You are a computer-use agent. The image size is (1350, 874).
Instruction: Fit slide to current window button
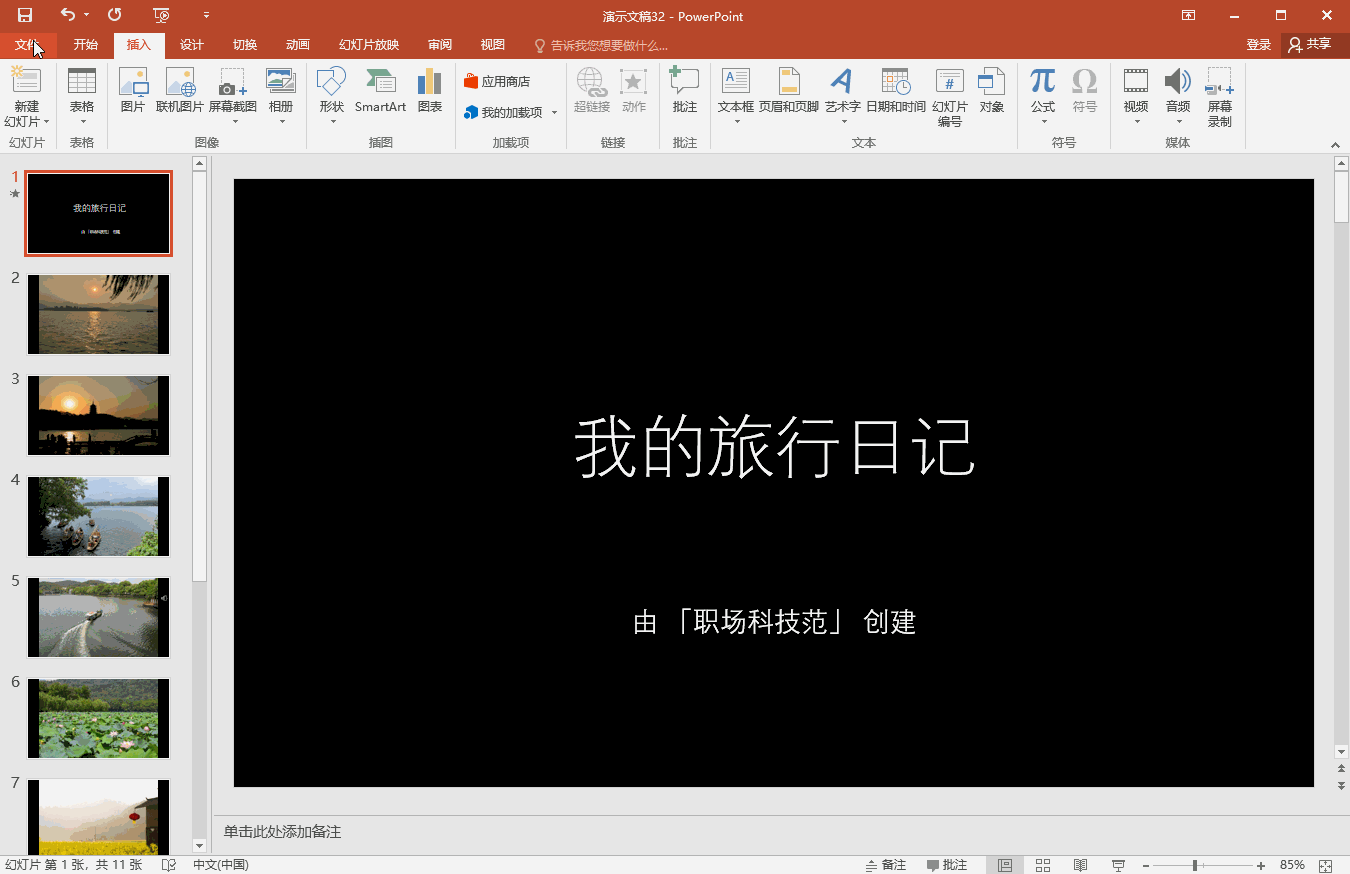[1326, 865]
